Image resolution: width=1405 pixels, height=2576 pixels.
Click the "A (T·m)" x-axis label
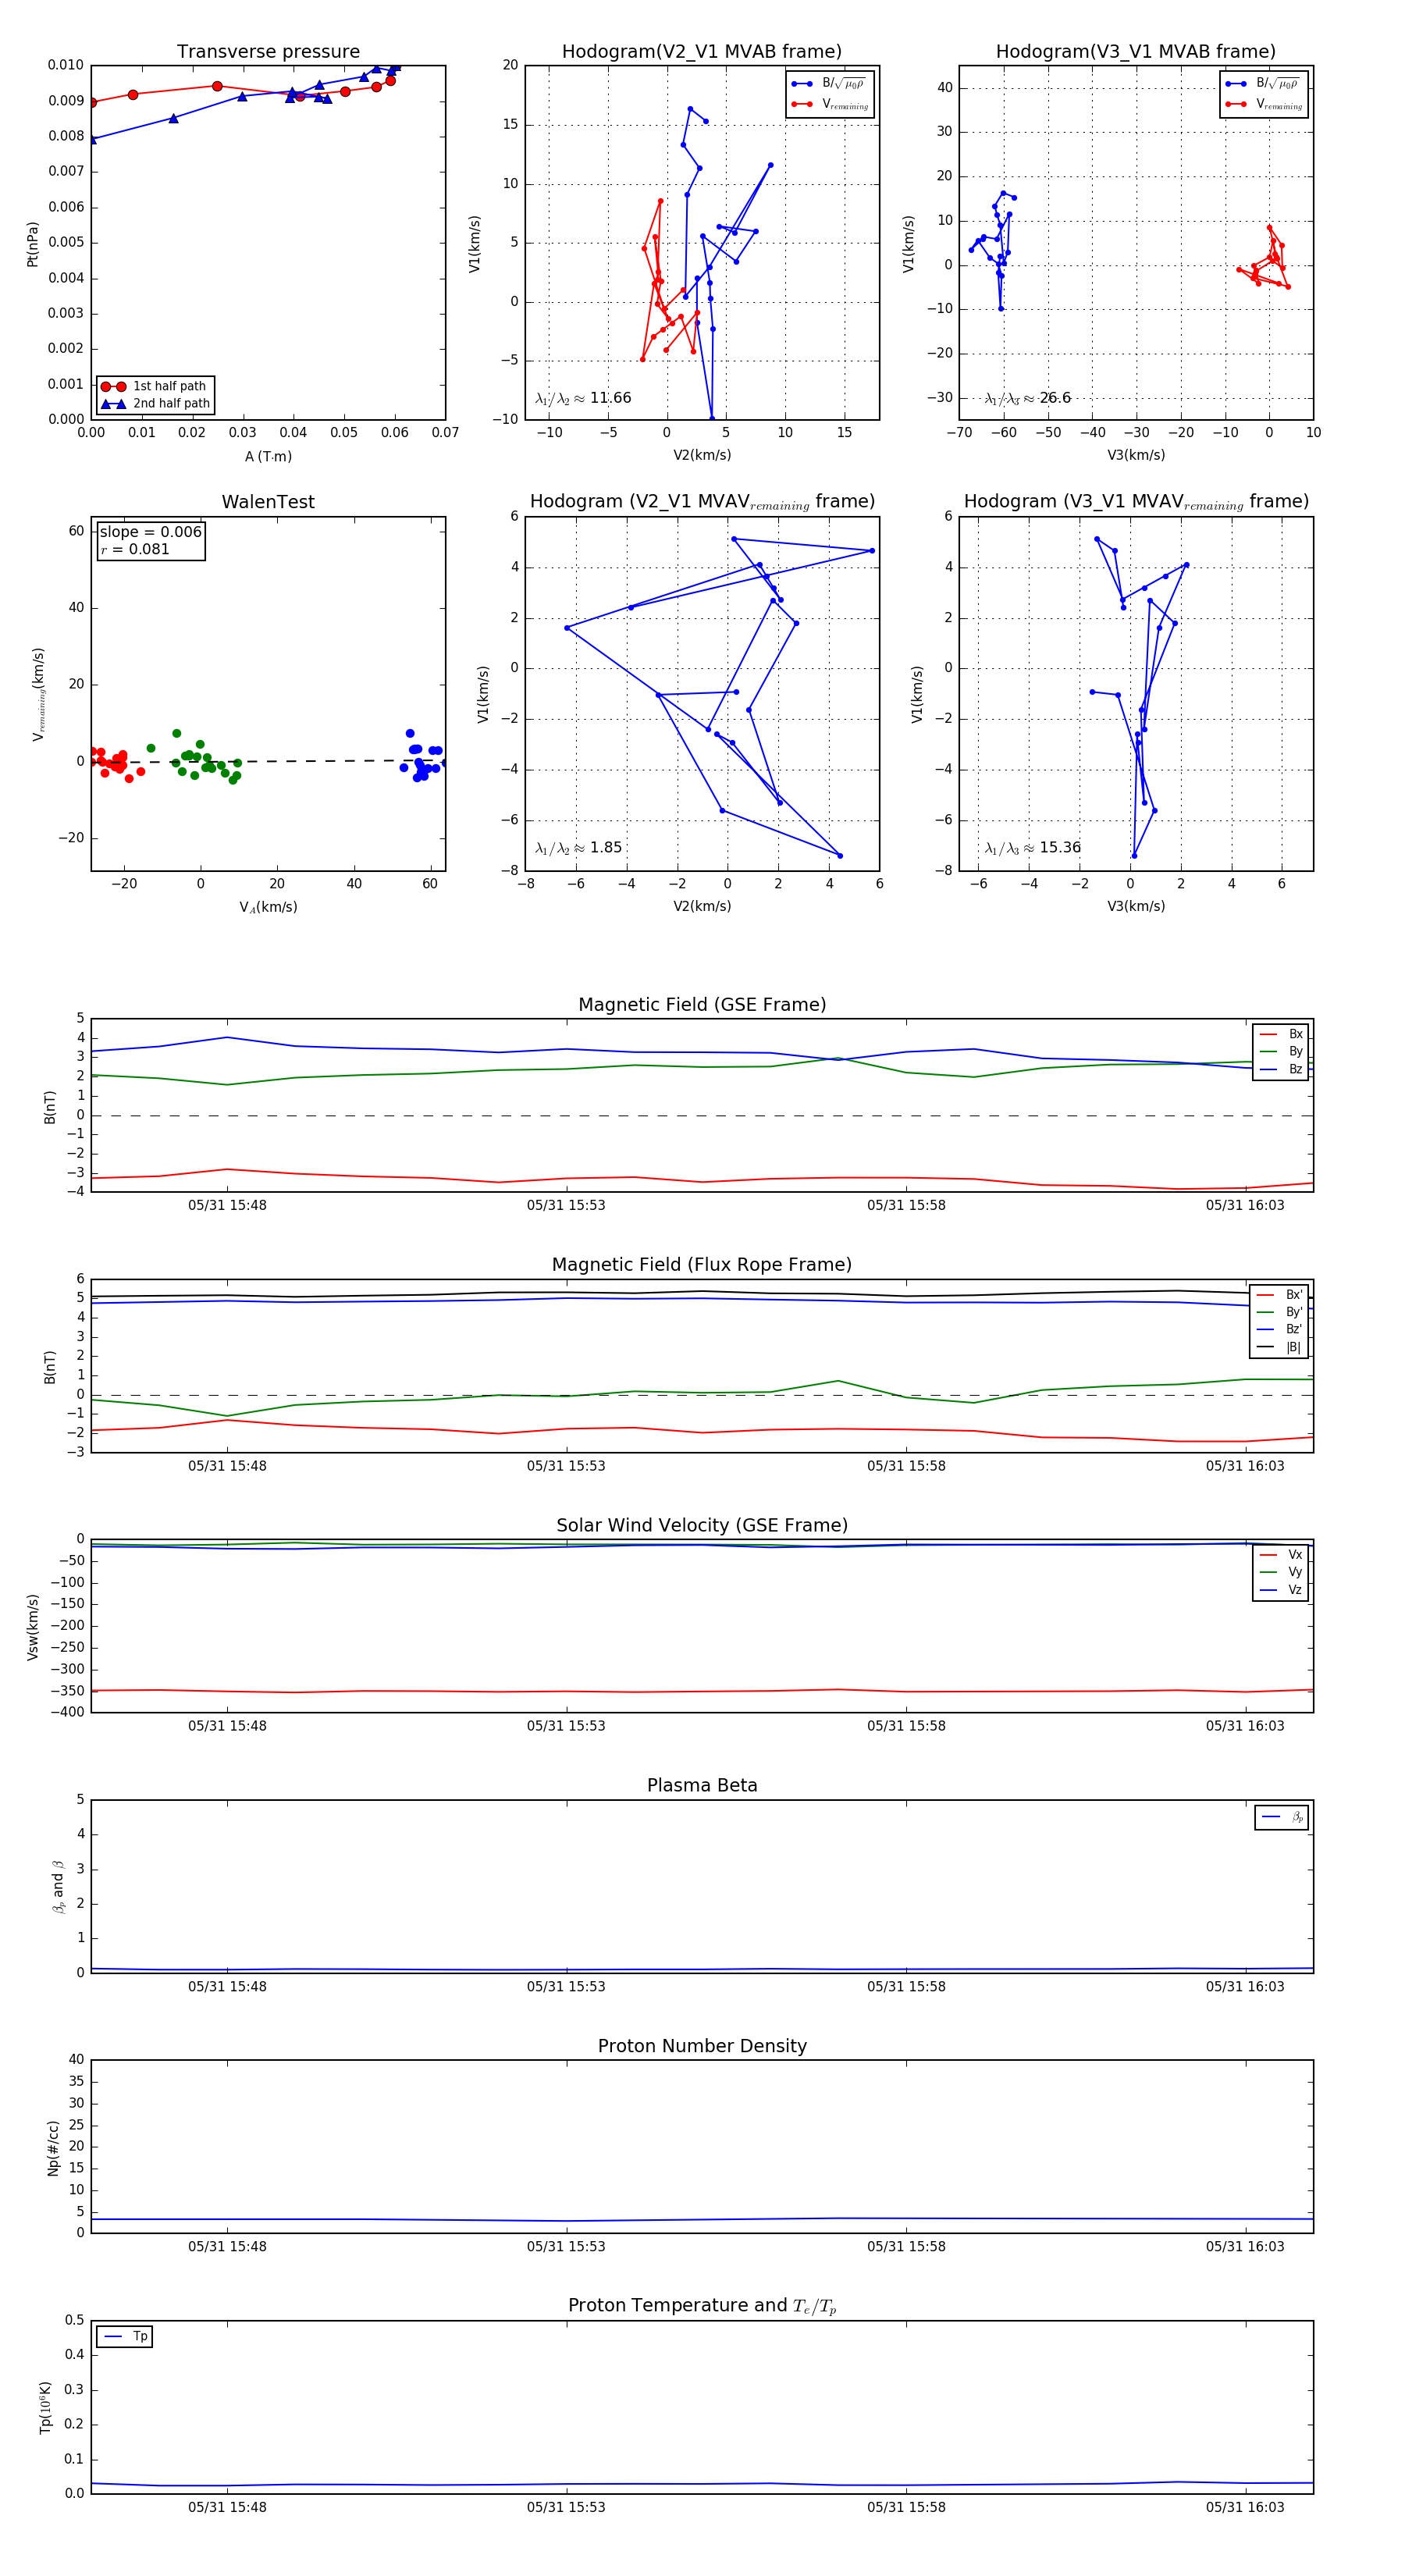tap(268, 457)
